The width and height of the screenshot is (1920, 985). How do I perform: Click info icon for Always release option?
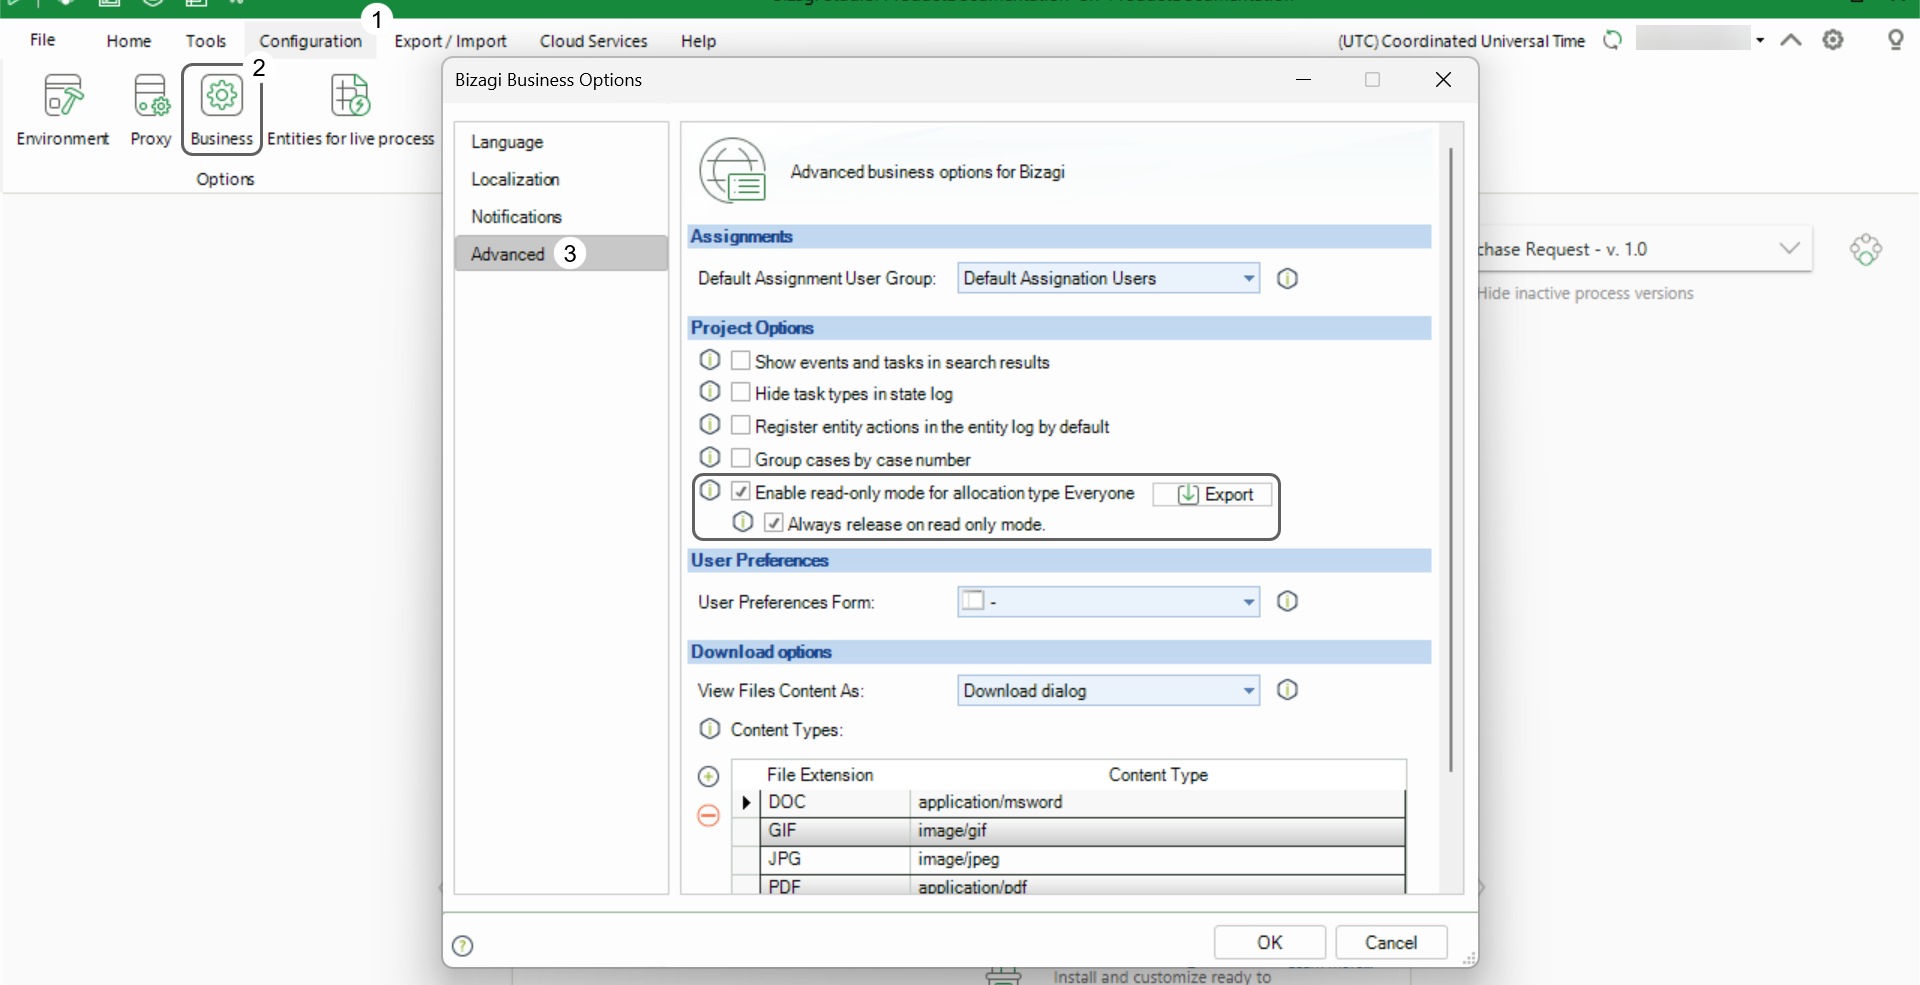[x=743, y=522]
